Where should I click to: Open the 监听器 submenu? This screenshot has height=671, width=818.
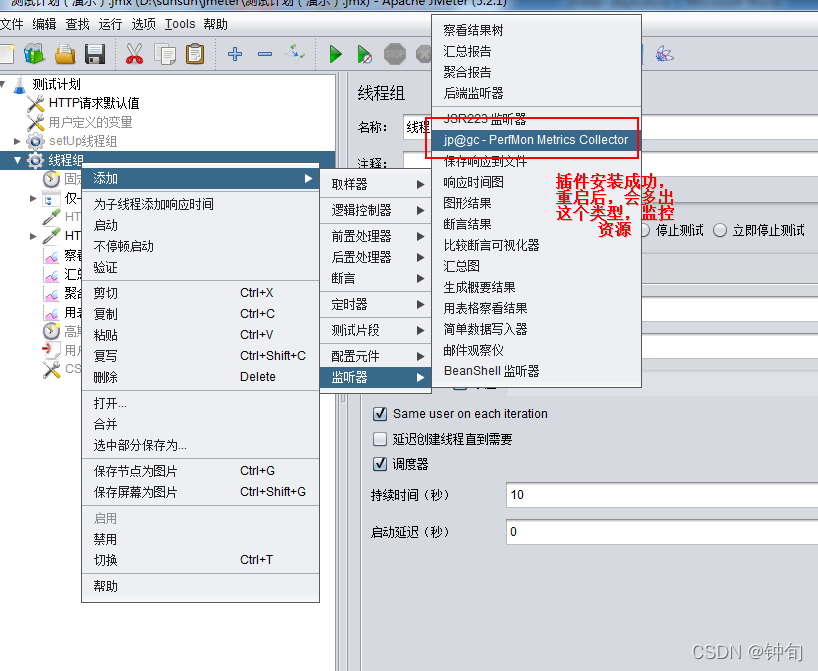(x=376, y=377)
